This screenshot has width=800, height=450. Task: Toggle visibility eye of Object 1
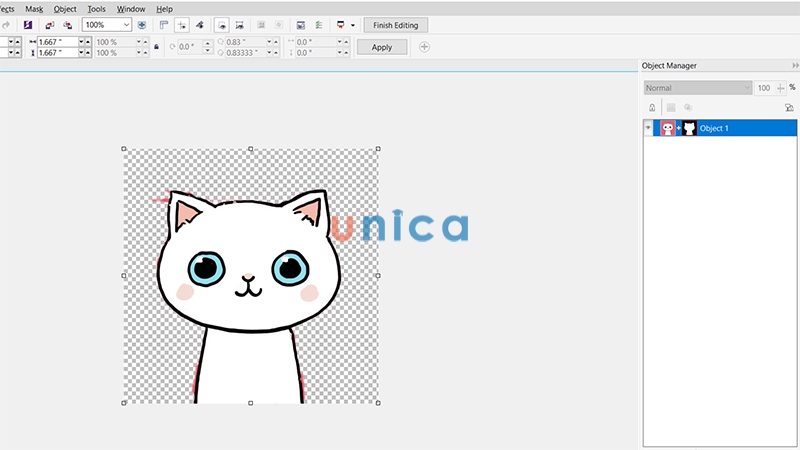(x=648, y=128)
